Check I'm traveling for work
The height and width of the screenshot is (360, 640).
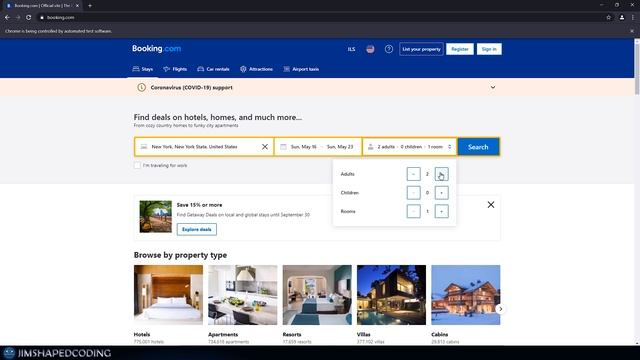(137, 165)
